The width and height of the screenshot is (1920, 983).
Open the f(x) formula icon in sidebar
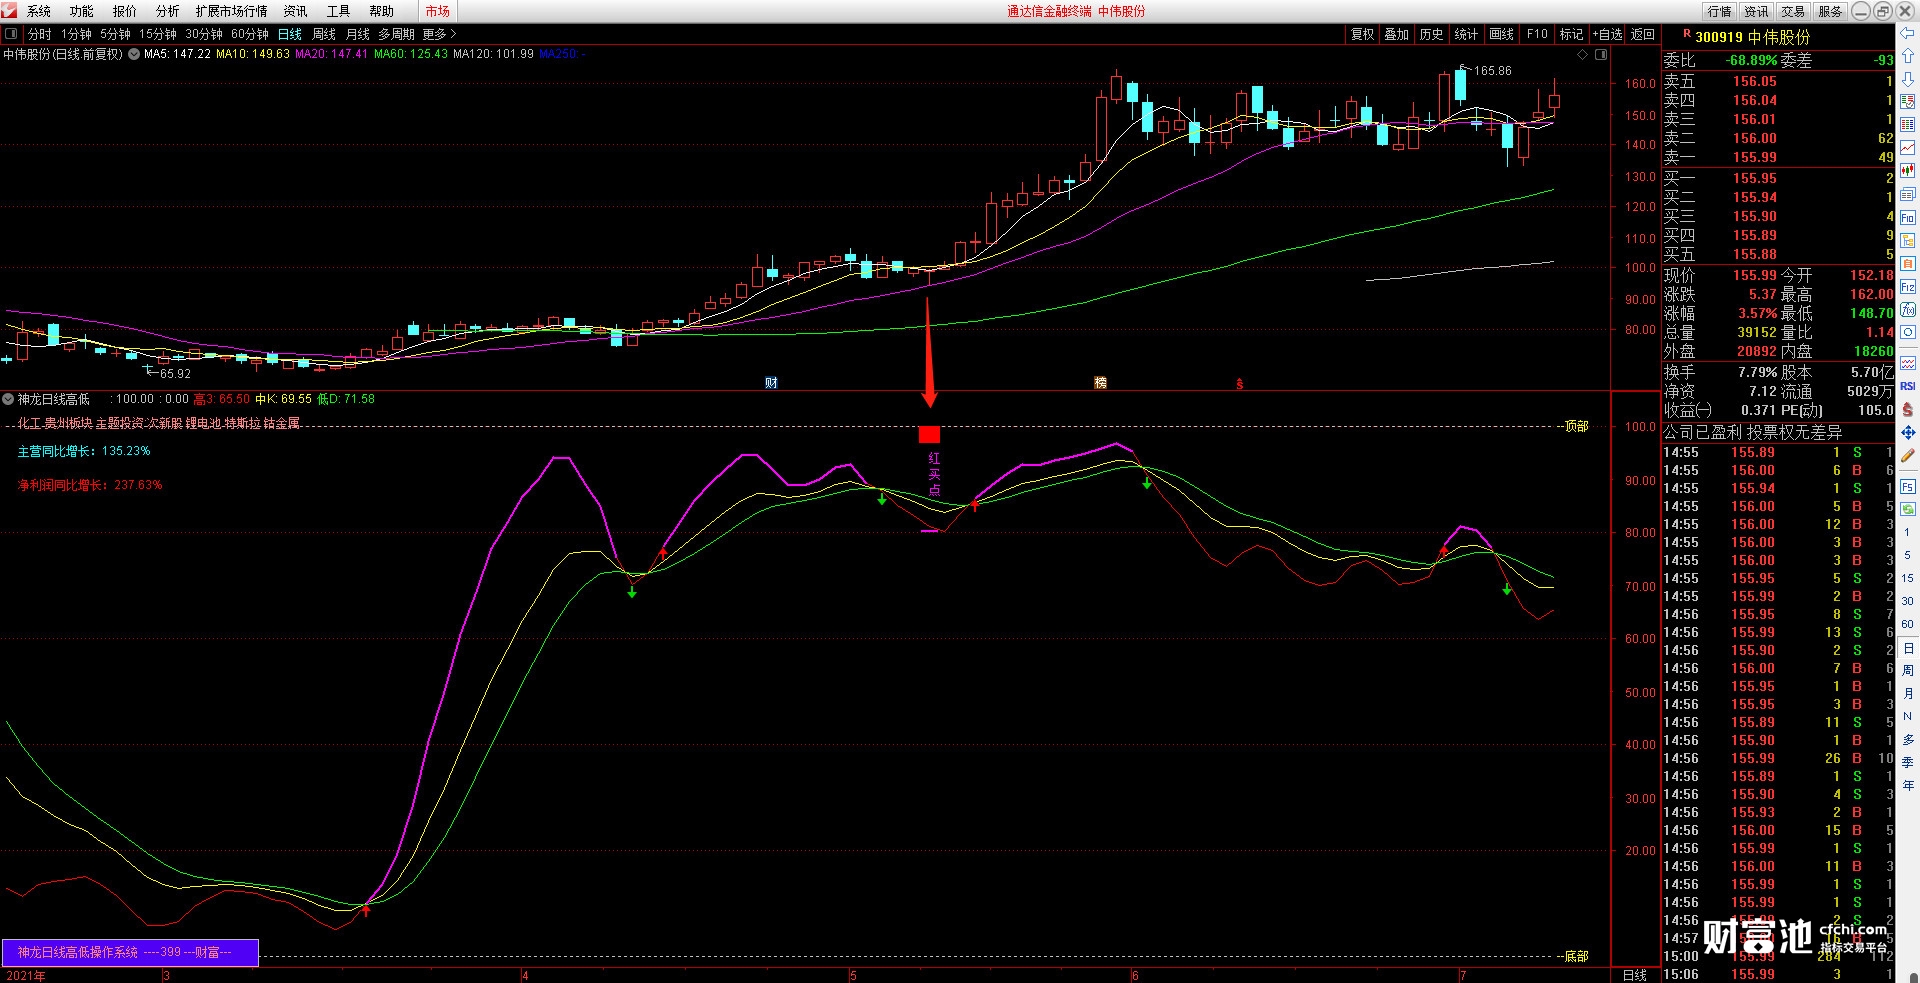pos(1908,309)
